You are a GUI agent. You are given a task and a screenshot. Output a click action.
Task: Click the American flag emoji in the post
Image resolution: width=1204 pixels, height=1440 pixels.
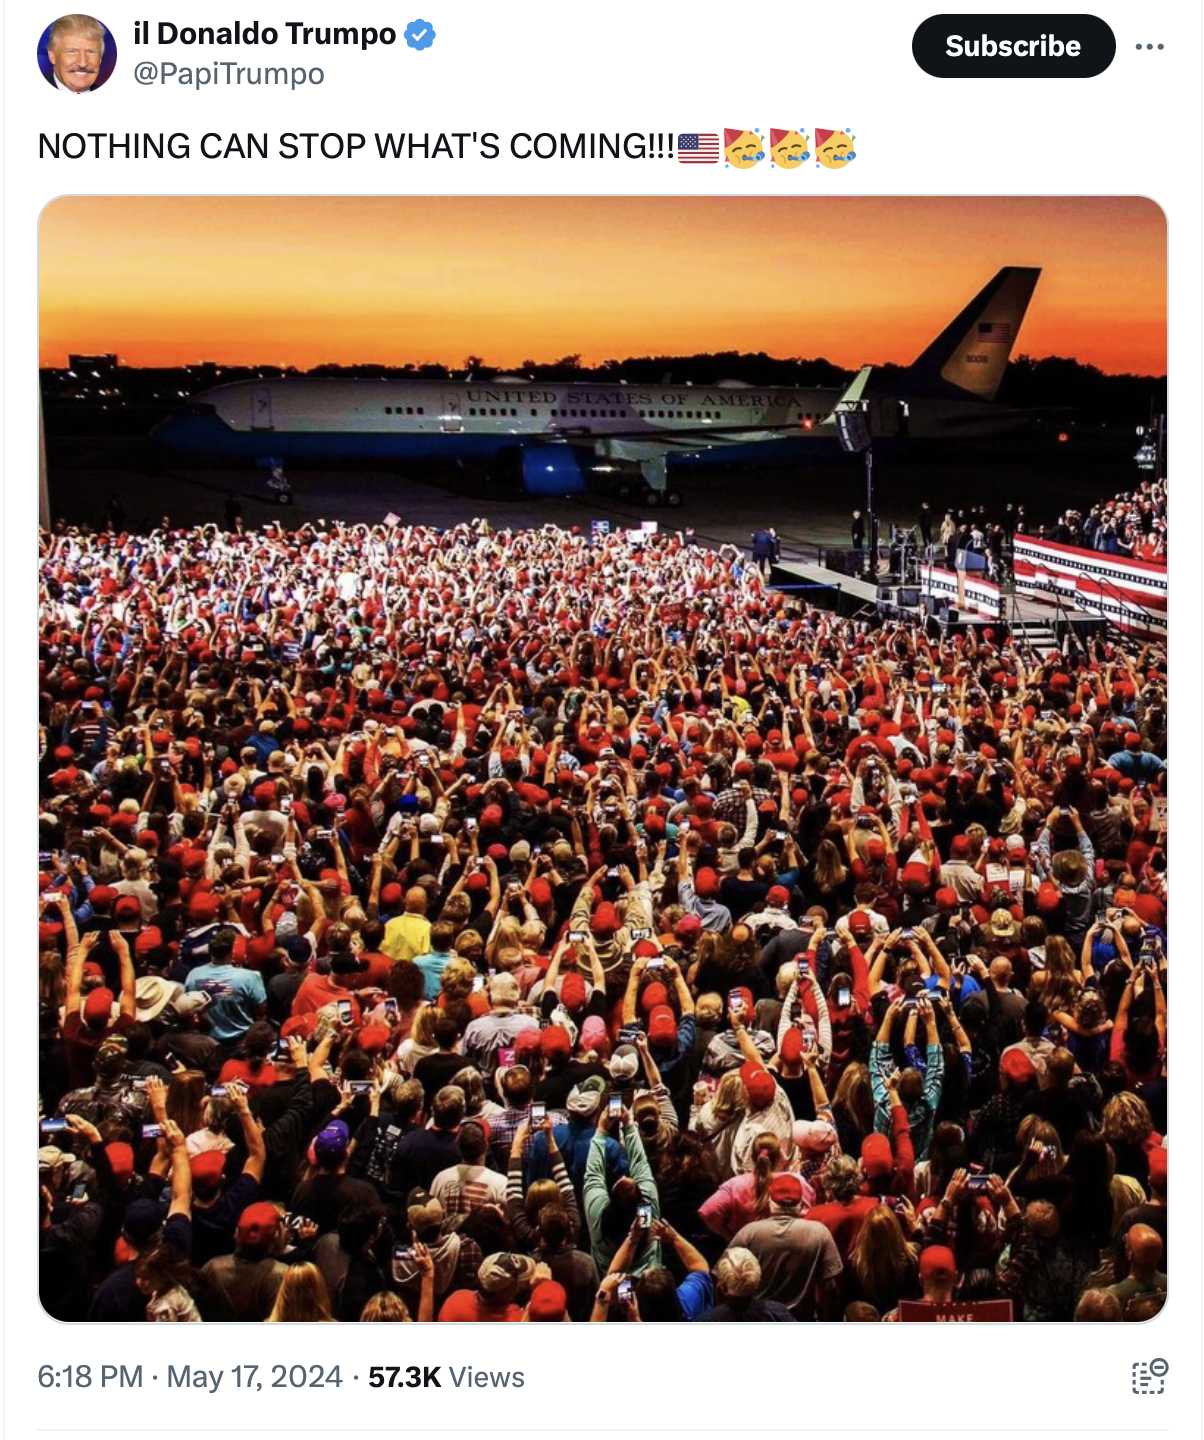(x=698, y=147)
